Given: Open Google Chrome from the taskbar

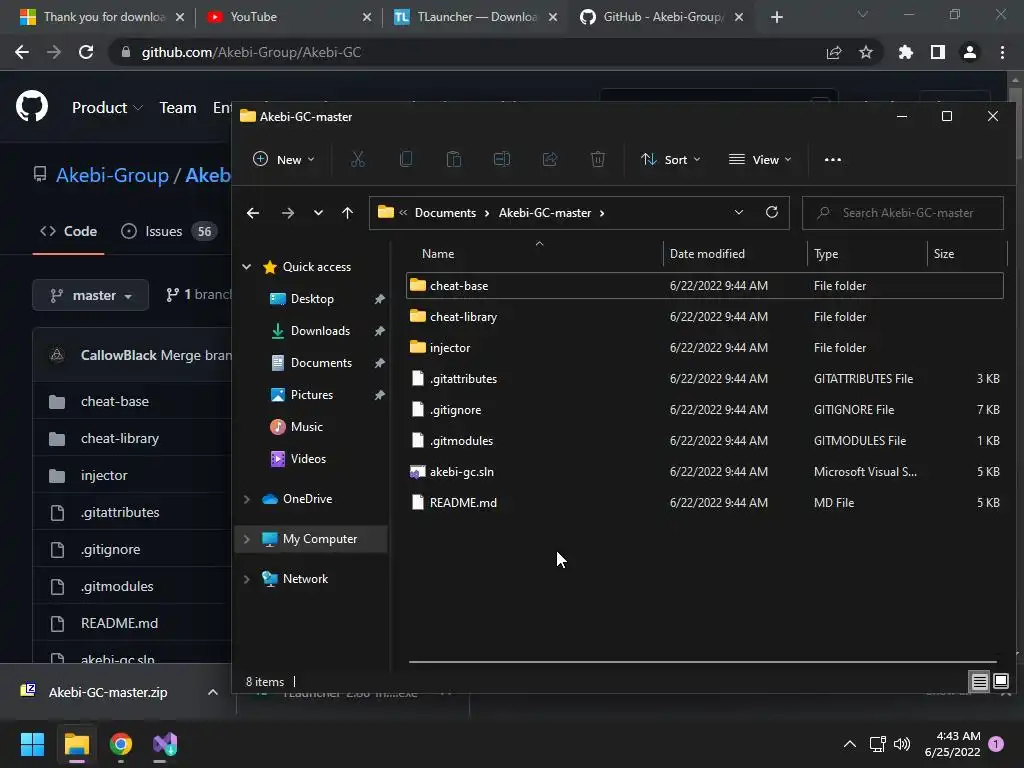Looking at the screenshot, I should tap(121, 744).
